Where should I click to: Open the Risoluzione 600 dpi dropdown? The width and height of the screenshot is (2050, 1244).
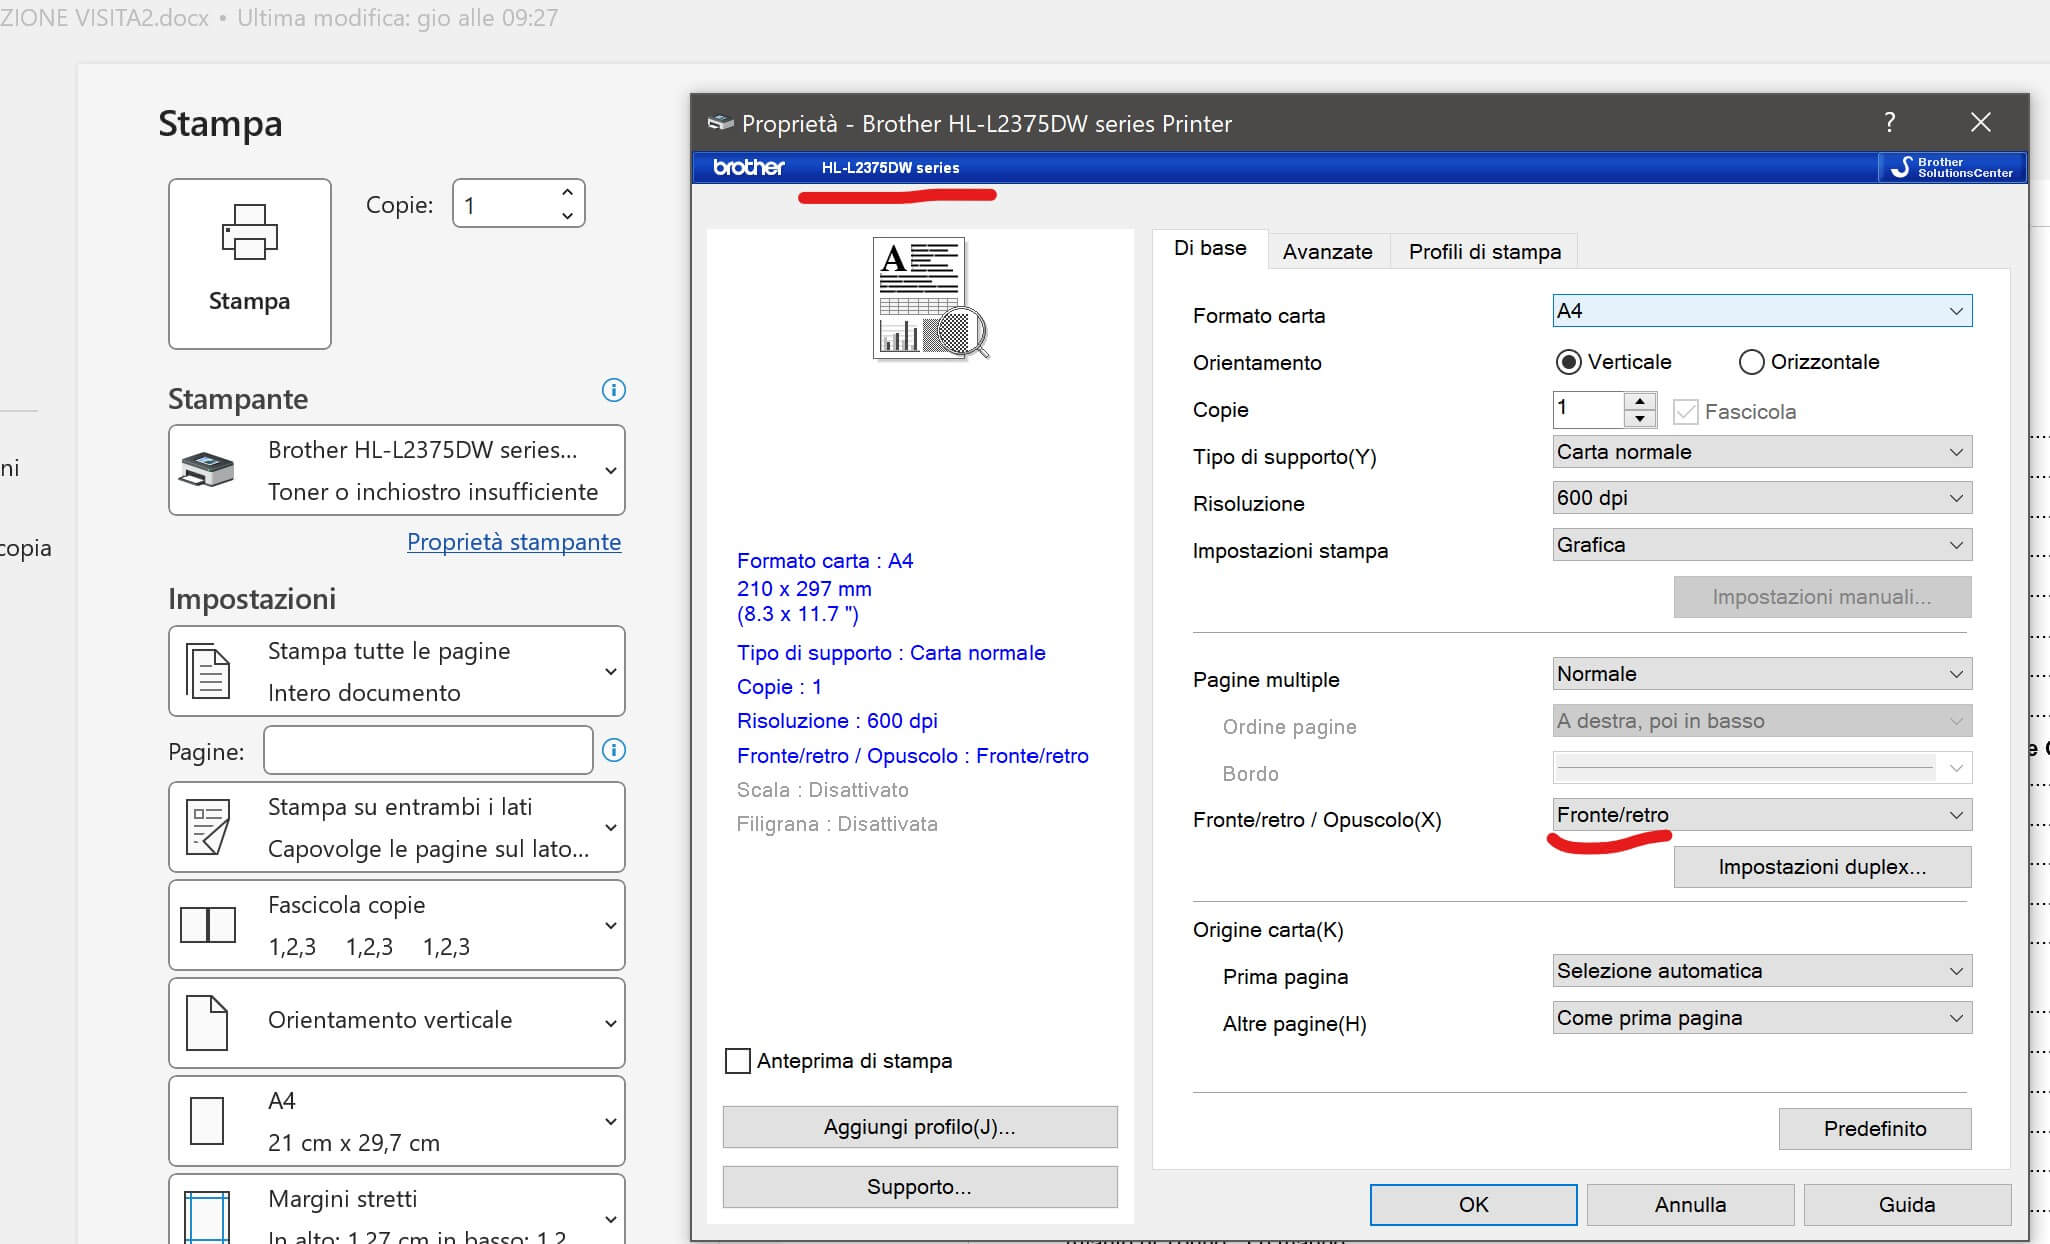coord(1761,498)
